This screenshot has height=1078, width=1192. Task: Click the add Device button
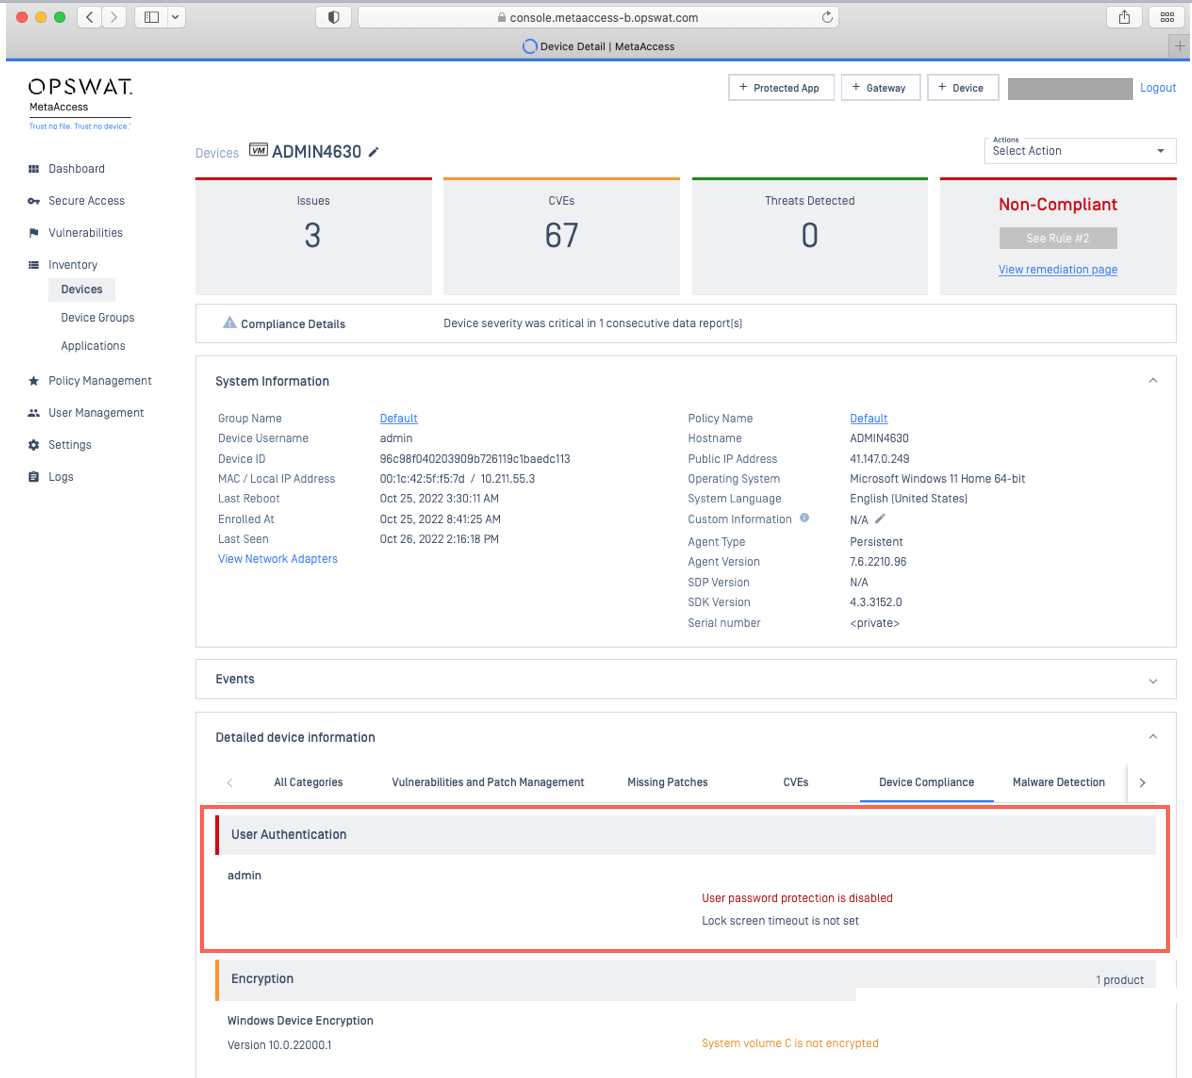click(962, 87)
